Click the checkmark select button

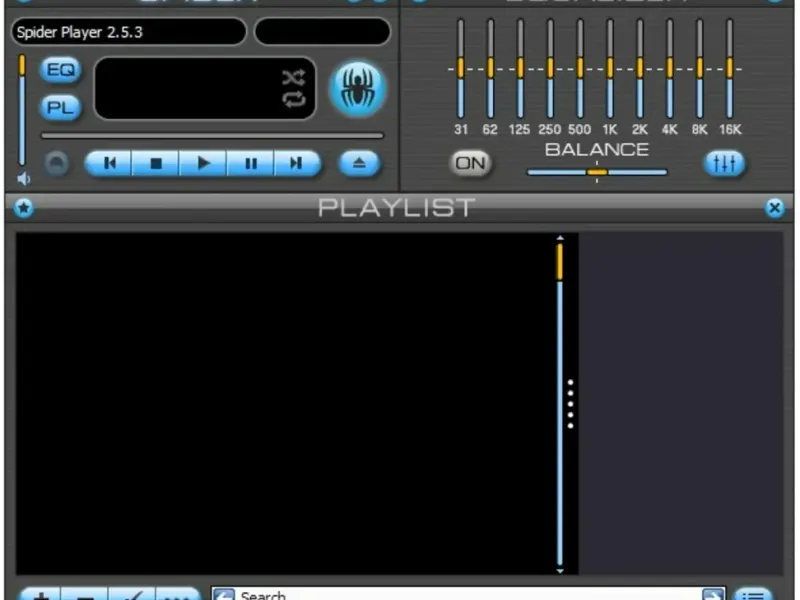[x=132, y=595]
